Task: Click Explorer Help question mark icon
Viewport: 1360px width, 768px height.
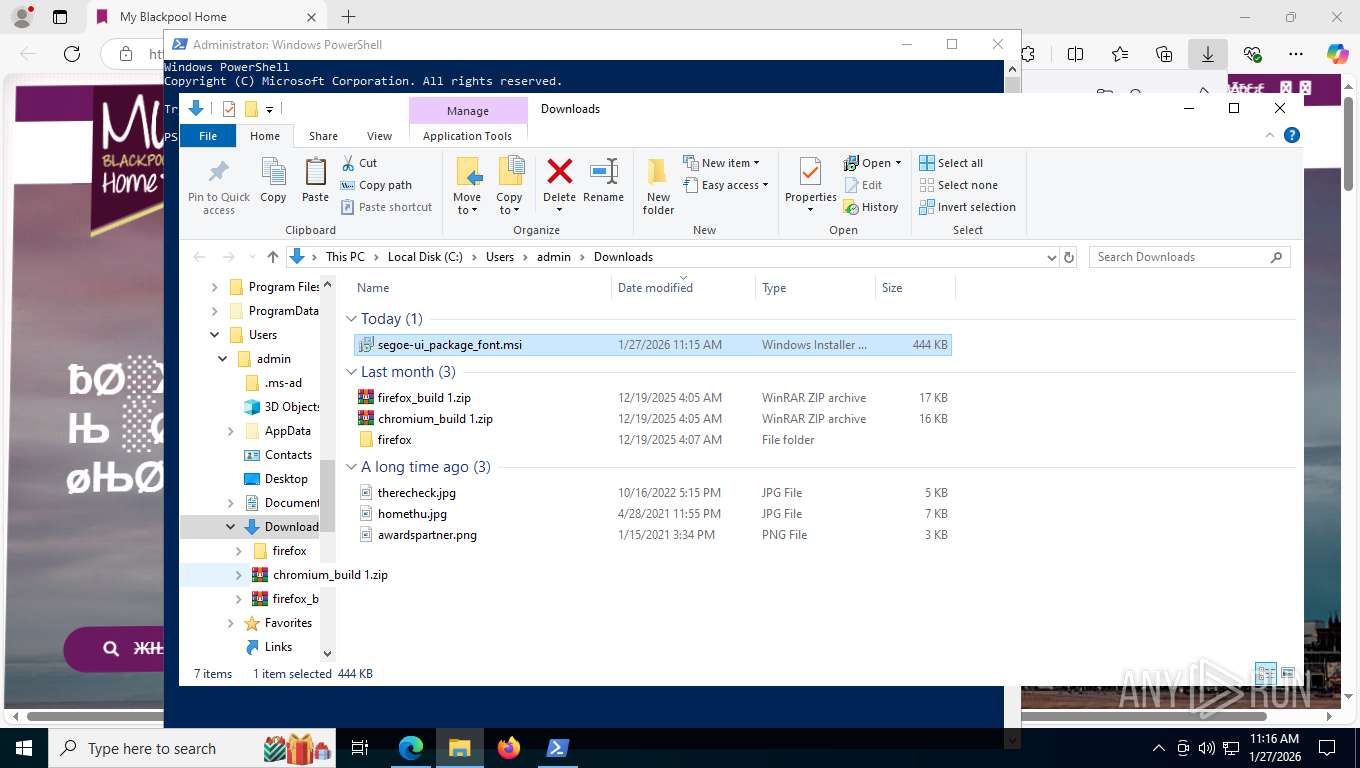Action: [x=1292, y=135]
